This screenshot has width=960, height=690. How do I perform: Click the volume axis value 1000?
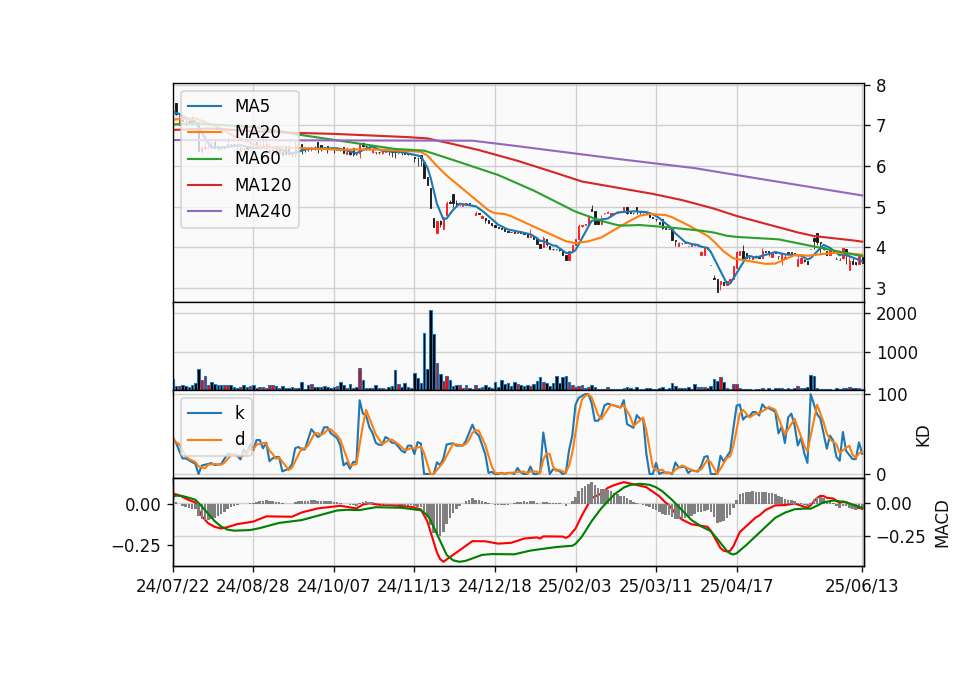[x=896, y=353]
